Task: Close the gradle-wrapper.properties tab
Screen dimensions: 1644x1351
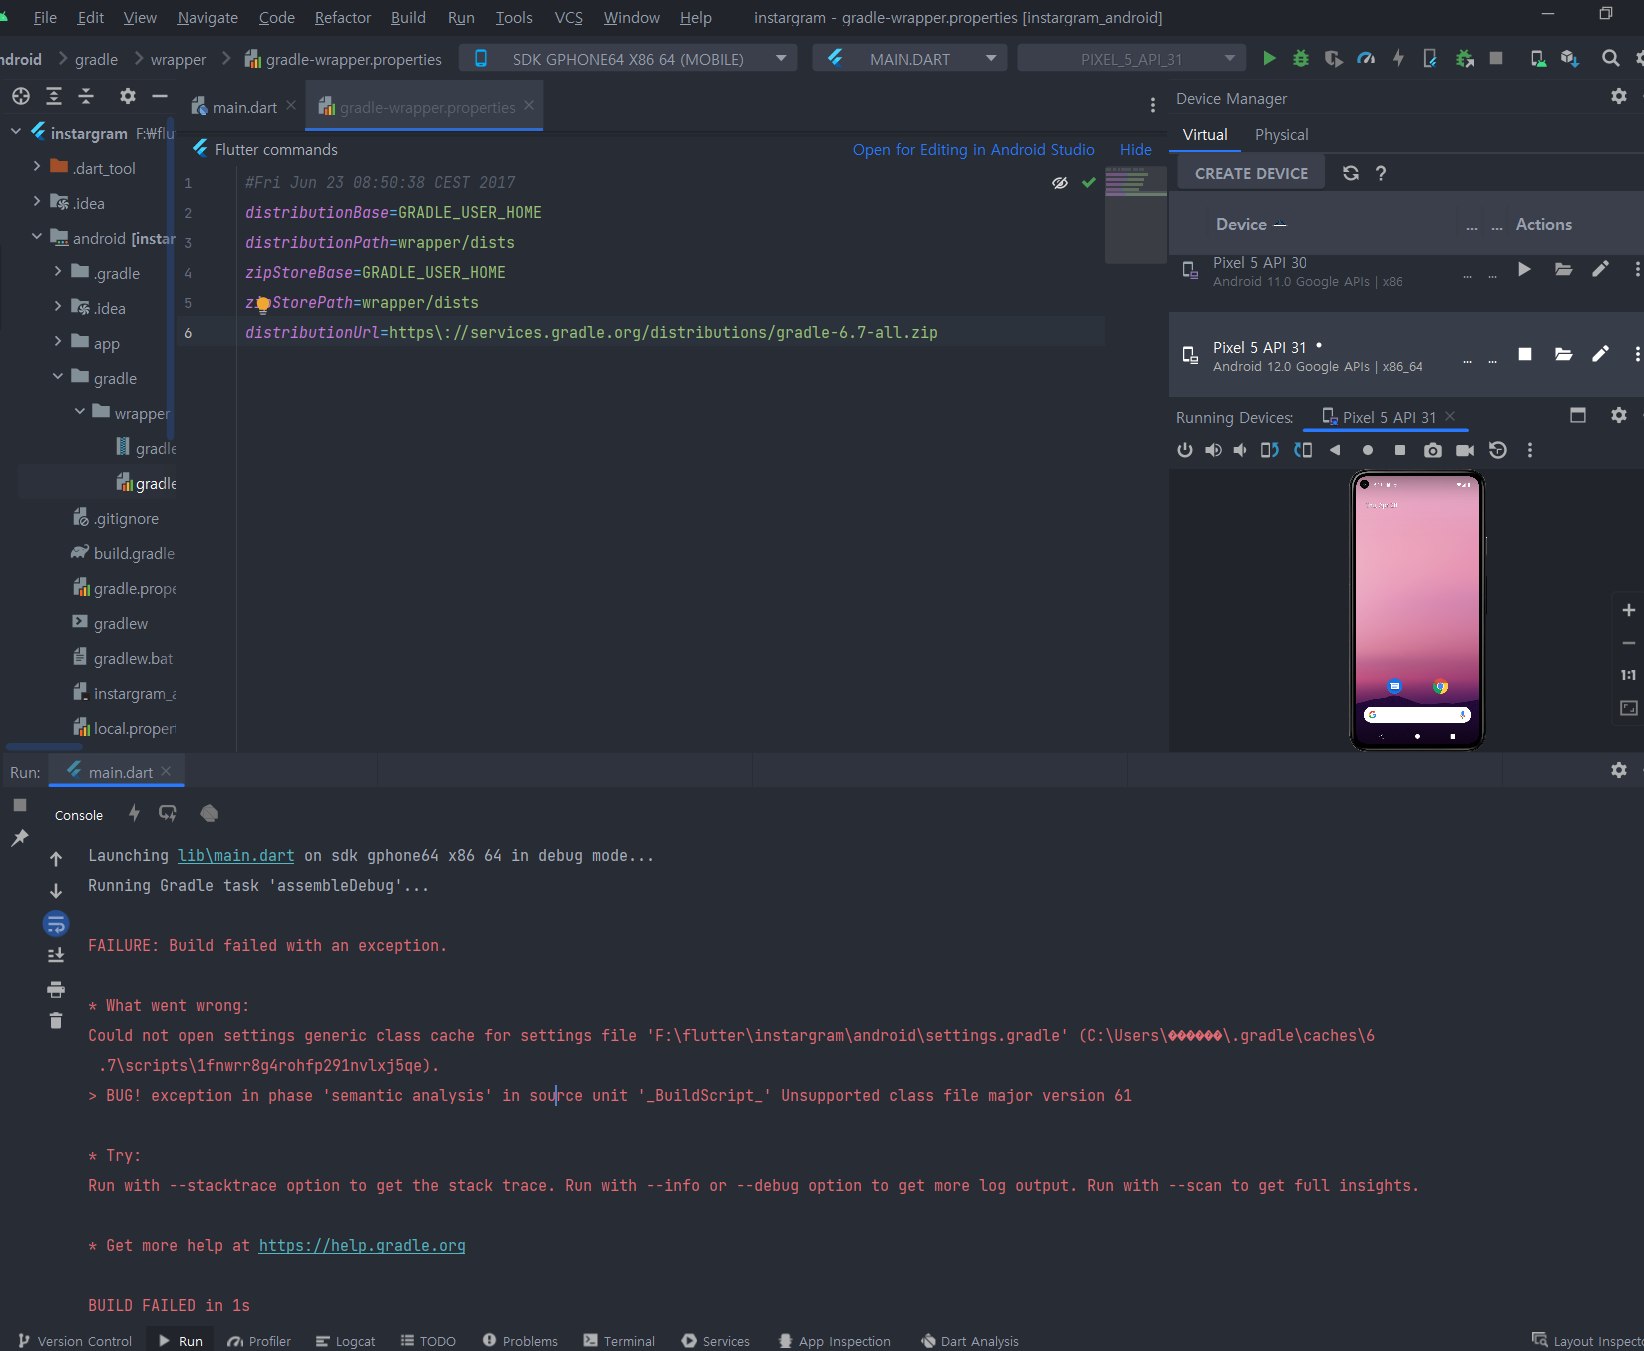Action: click(x=529, y=105)
